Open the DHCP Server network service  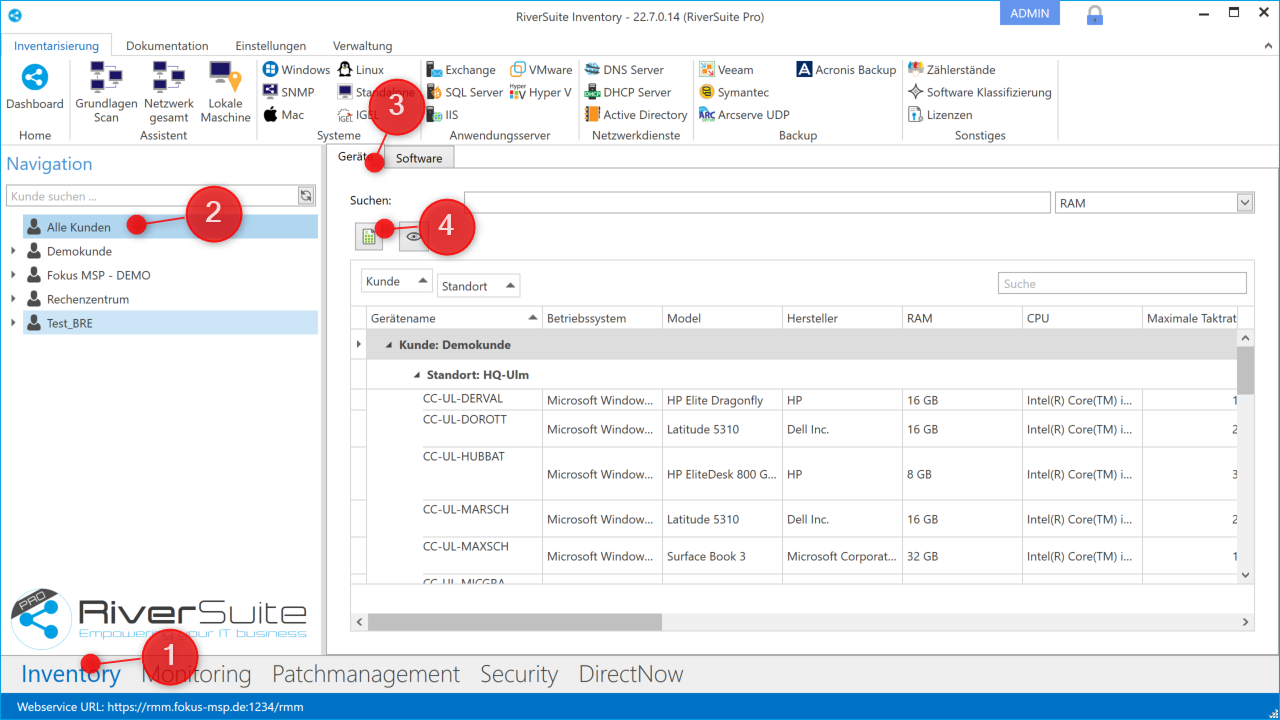627,92
